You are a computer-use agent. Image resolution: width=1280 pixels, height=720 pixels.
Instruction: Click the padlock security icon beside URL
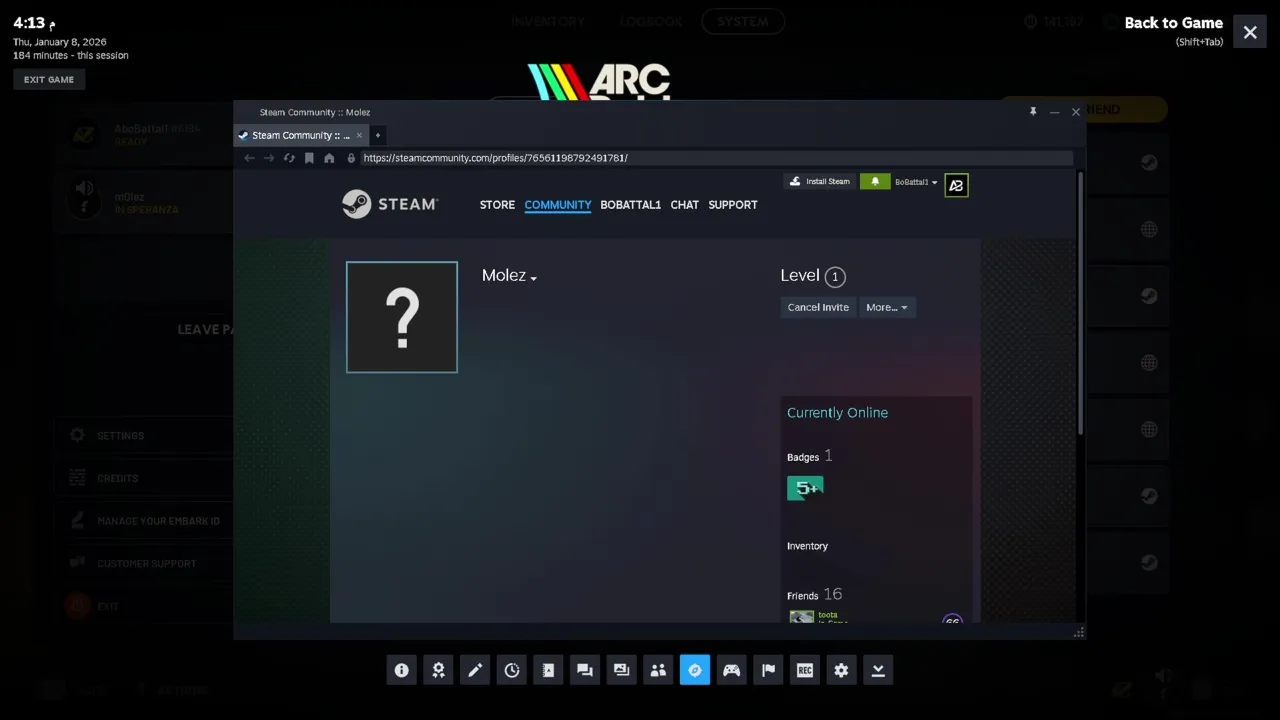pyautogui.click(x=351, y=158)
